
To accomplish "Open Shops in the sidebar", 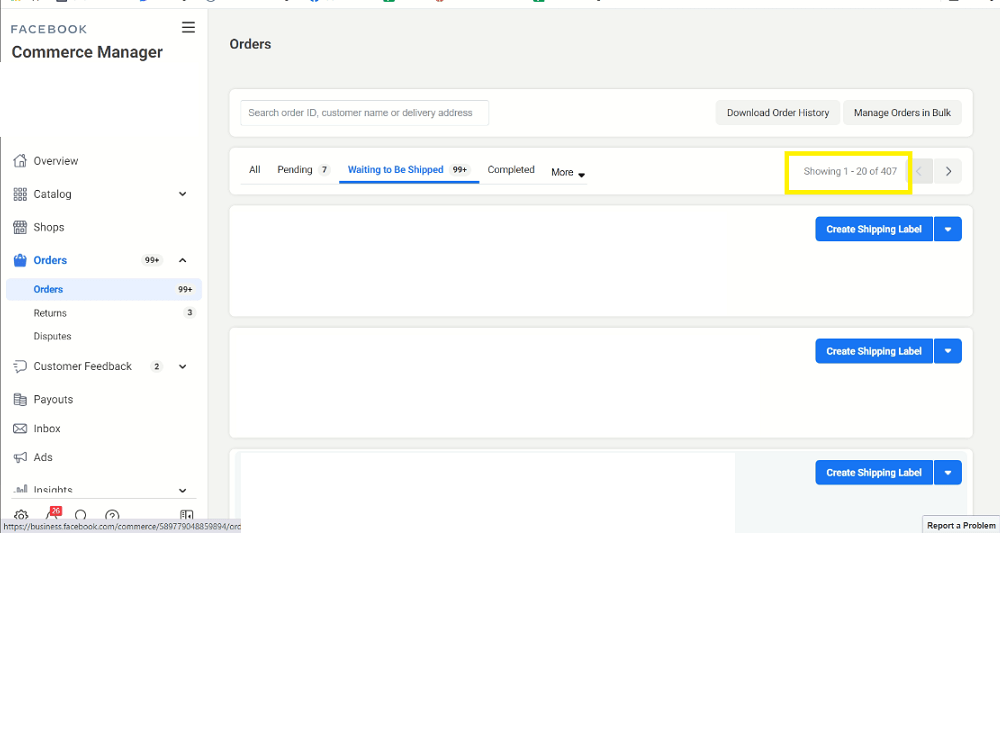I will [48, 227].
